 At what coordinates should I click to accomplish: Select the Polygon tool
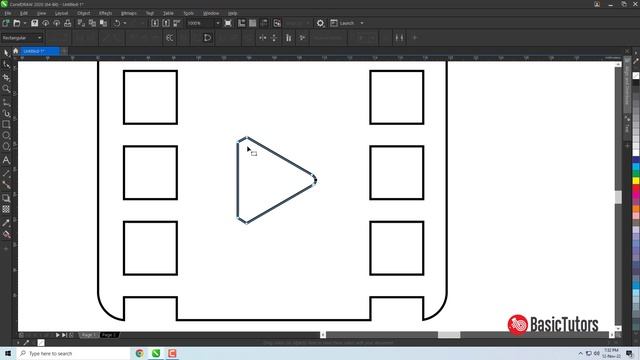6,147
